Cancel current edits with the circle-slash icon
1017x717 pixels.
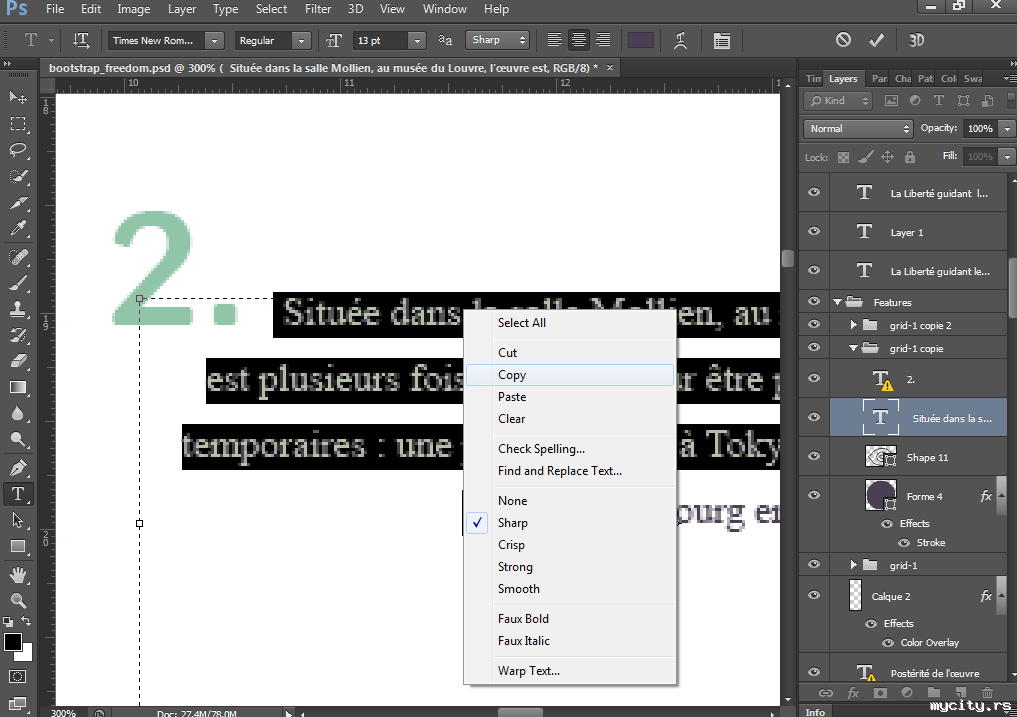click(x=843, y=40)
